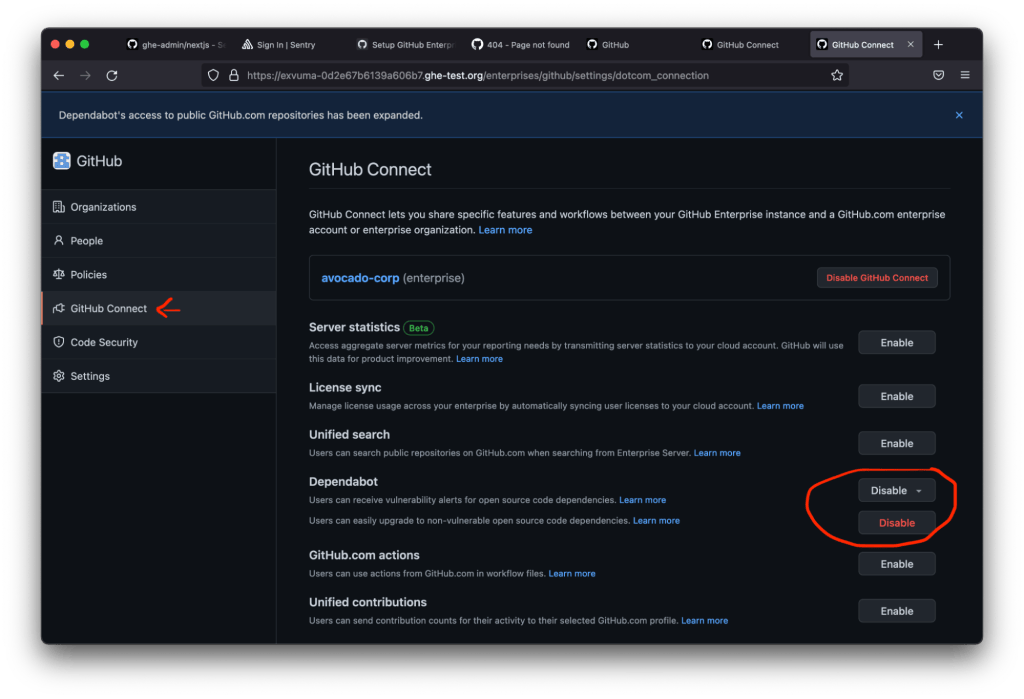
Task: Enable Unified search
Action: coord(897,443)
